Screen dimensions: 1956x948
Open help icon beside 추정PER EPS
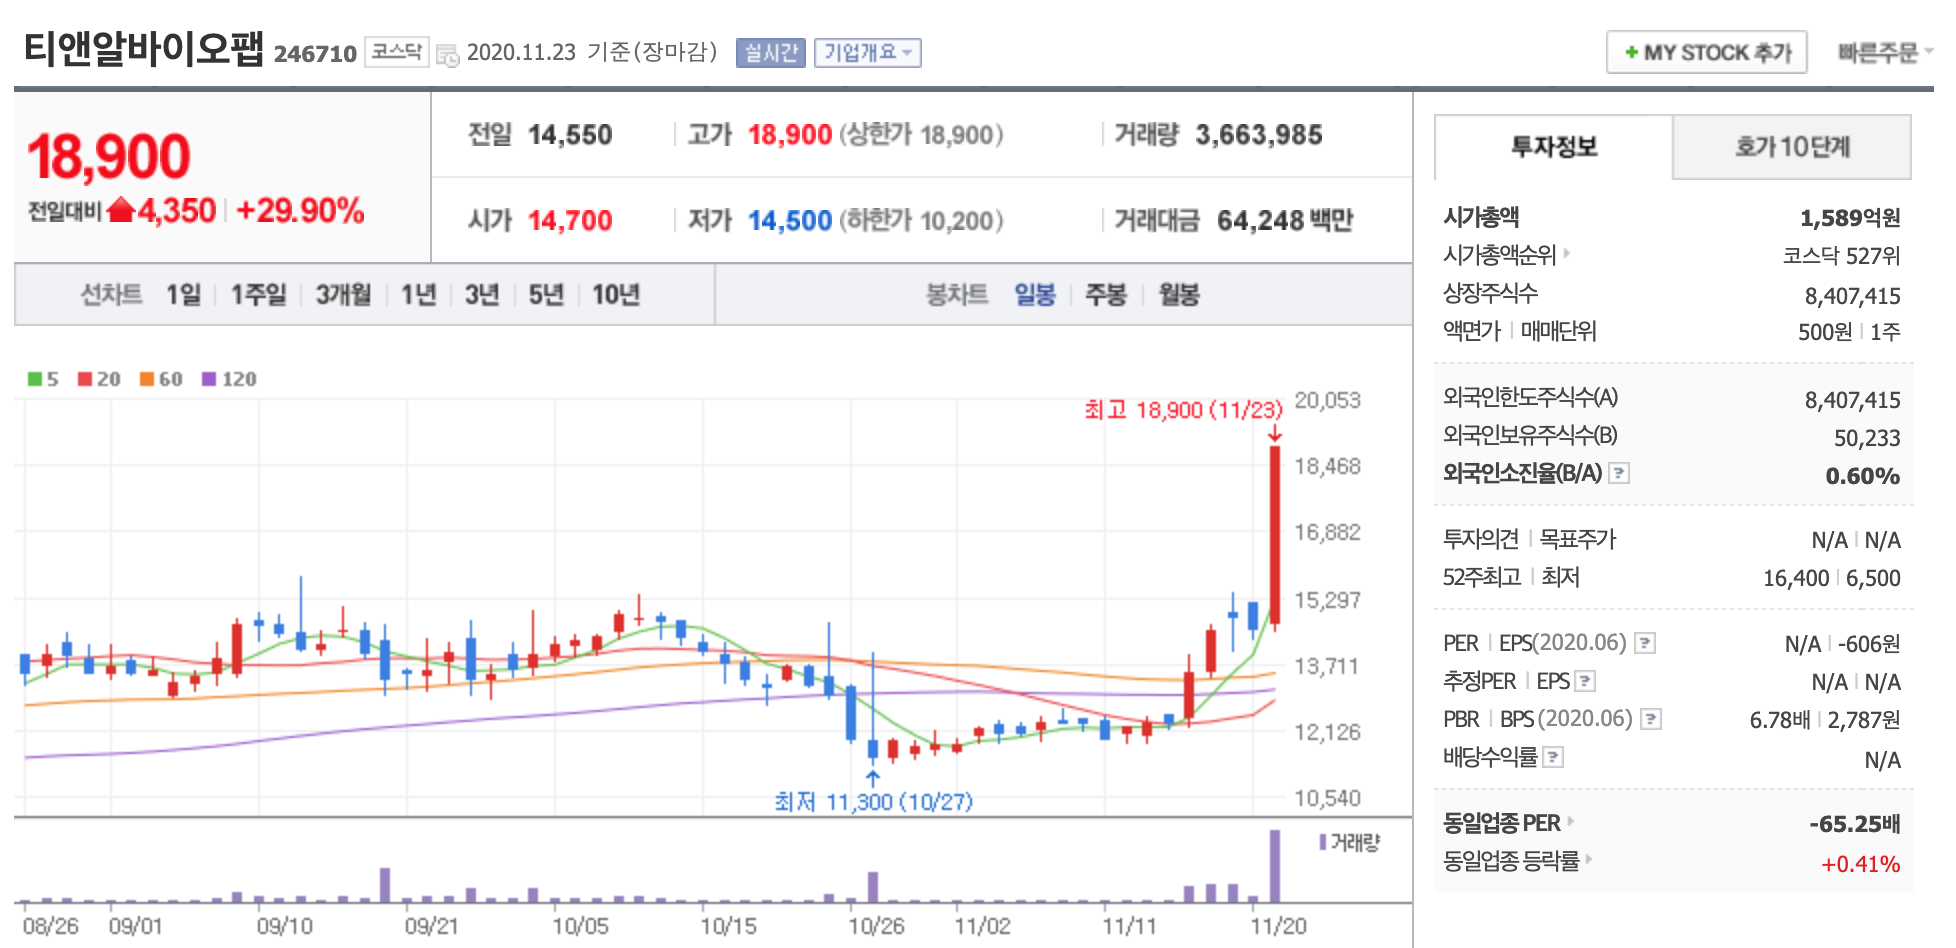click(x=1585, y=681)
